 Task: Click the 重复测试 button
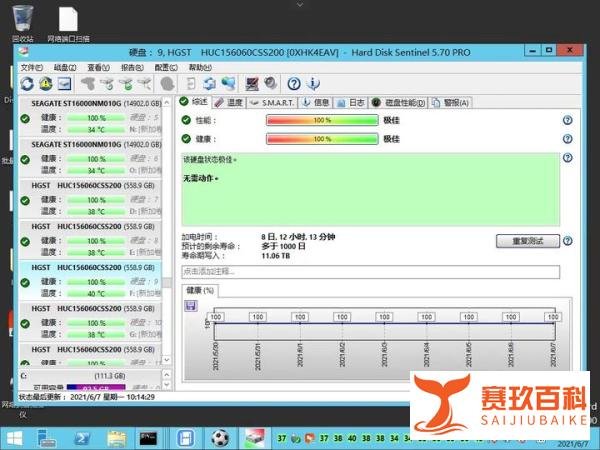pyautogui.click(x=528, y=241)
